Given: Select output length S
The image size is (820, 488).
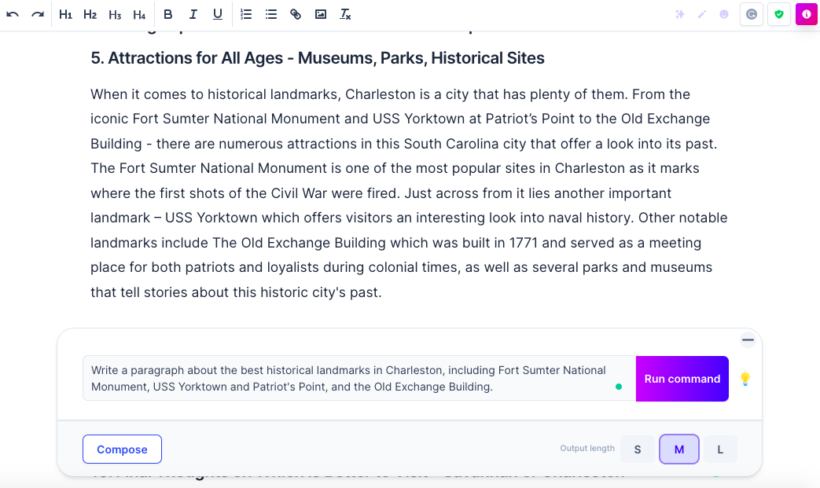Looking at the screenshot, I should click(x=637, y=449).
